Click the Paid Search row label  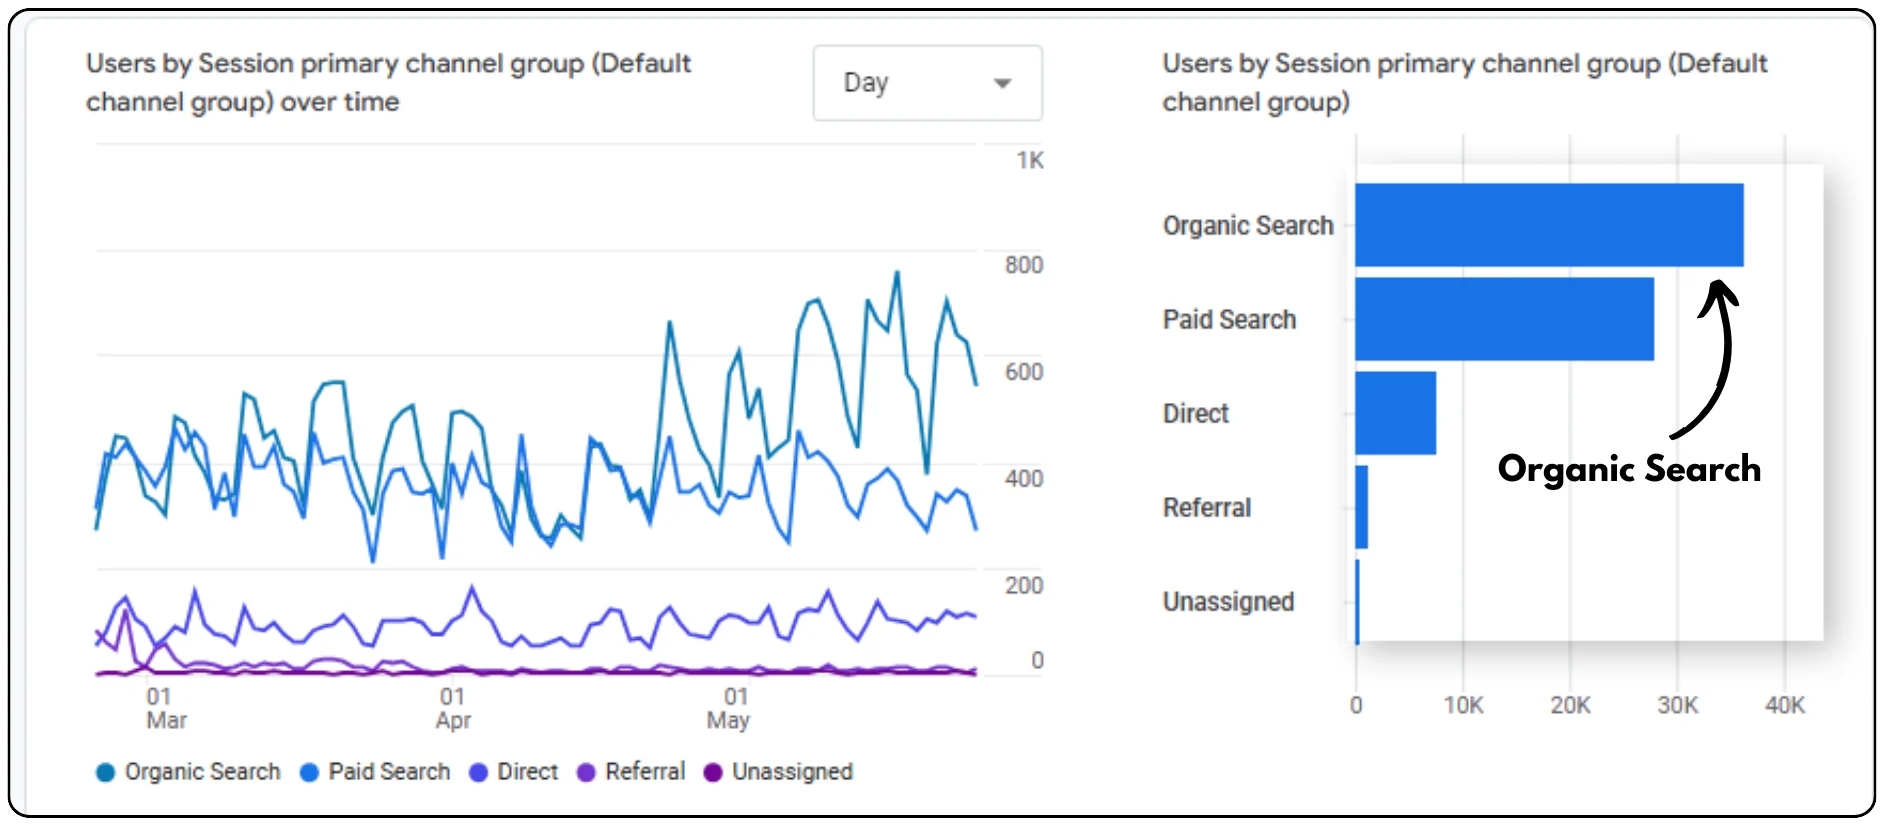[1229, 320]
